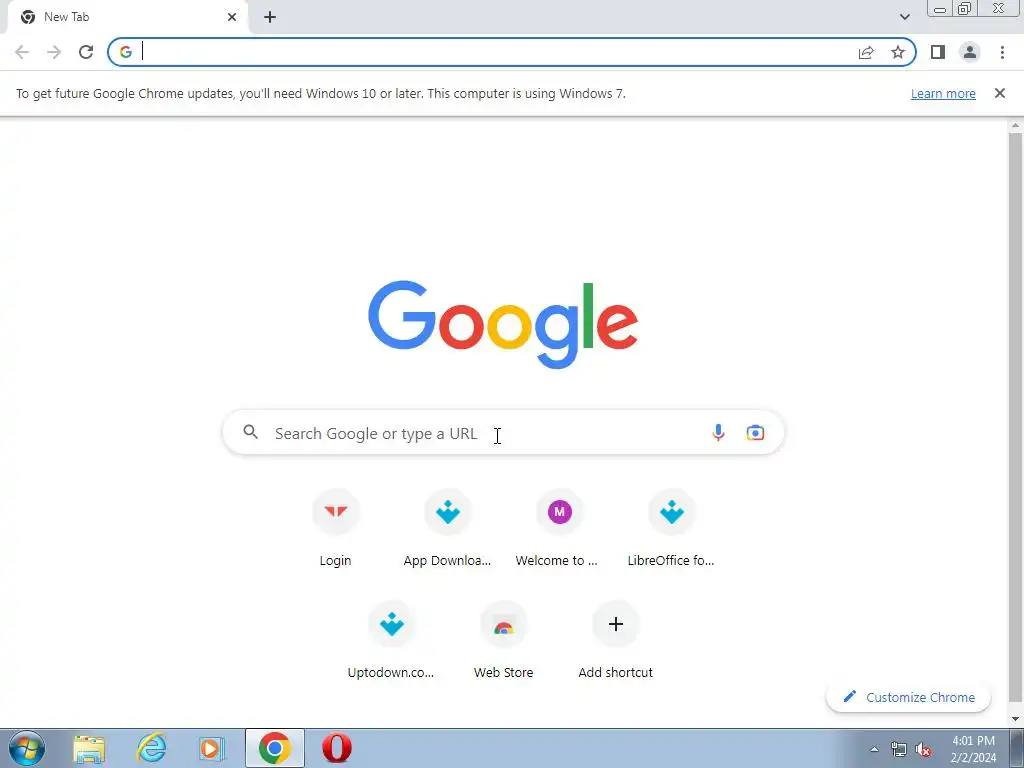Click the muted volume tray icon
Image resolution: width=1024 pixels, height=768 pixels.
(x=923, y=750)
